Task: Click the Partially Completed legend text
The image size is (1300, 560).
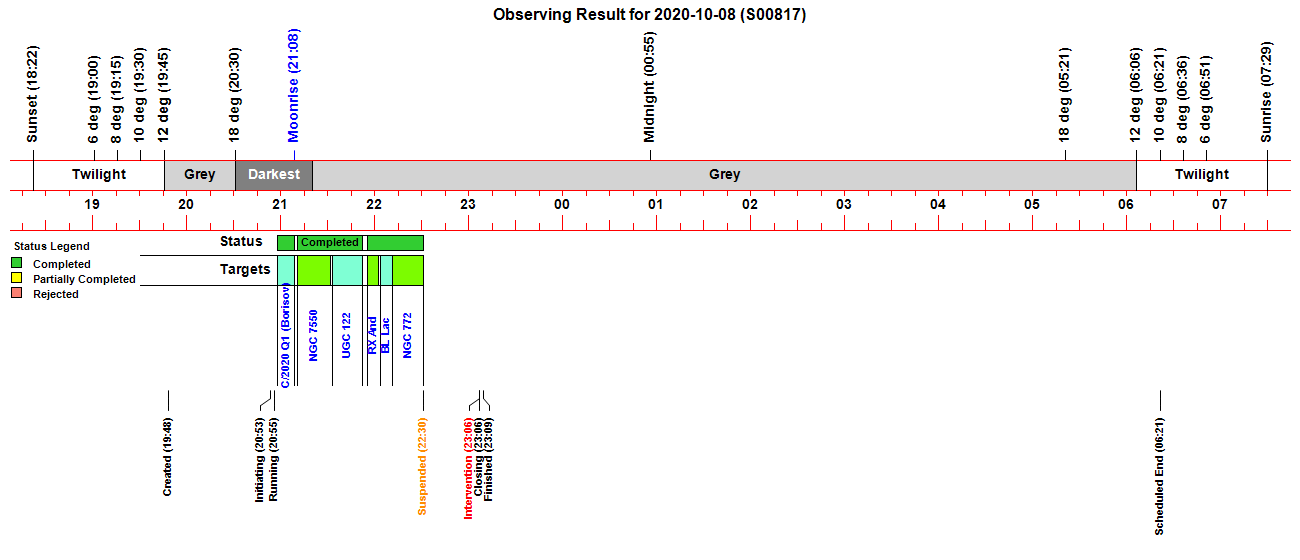Action: click(84, 280)
